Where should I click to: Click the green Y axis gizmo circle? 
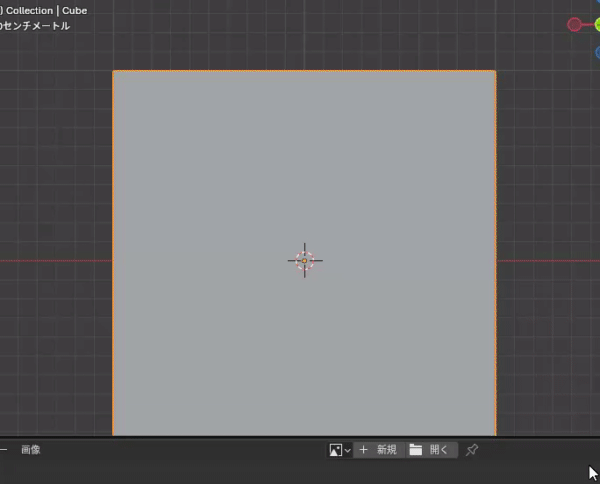[x=596, y=24]
